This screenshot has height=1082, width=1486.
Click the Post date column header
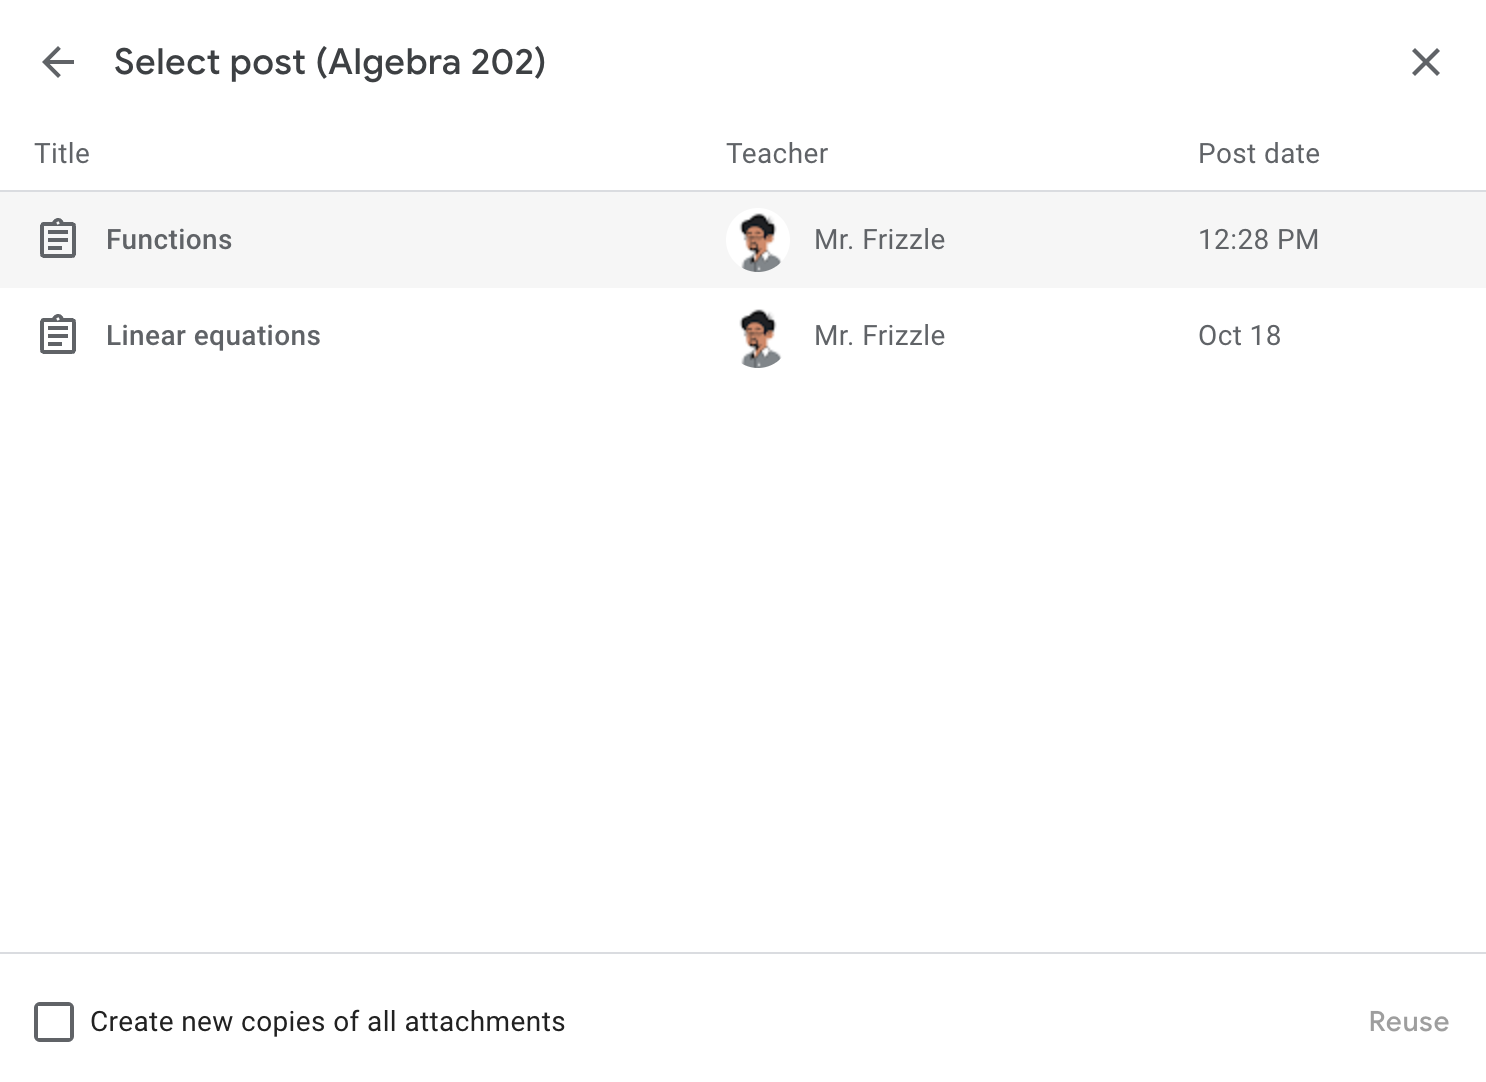coord(1258,154)
